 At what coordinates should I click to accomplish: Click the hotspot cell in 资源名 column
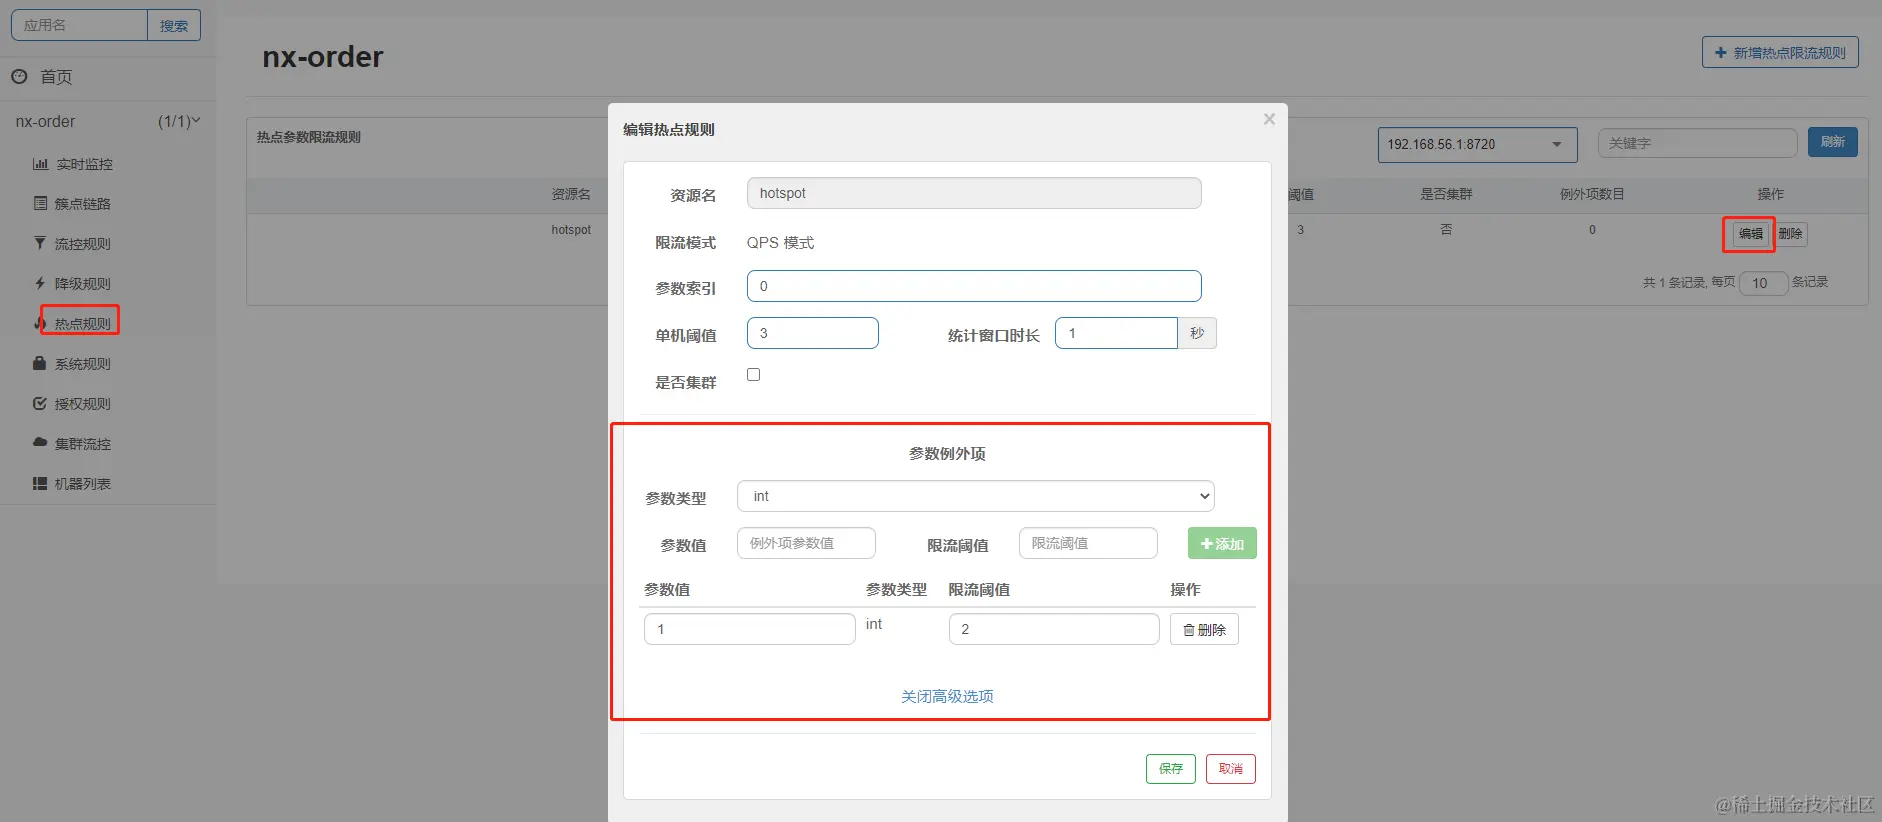tap(571, 230)
